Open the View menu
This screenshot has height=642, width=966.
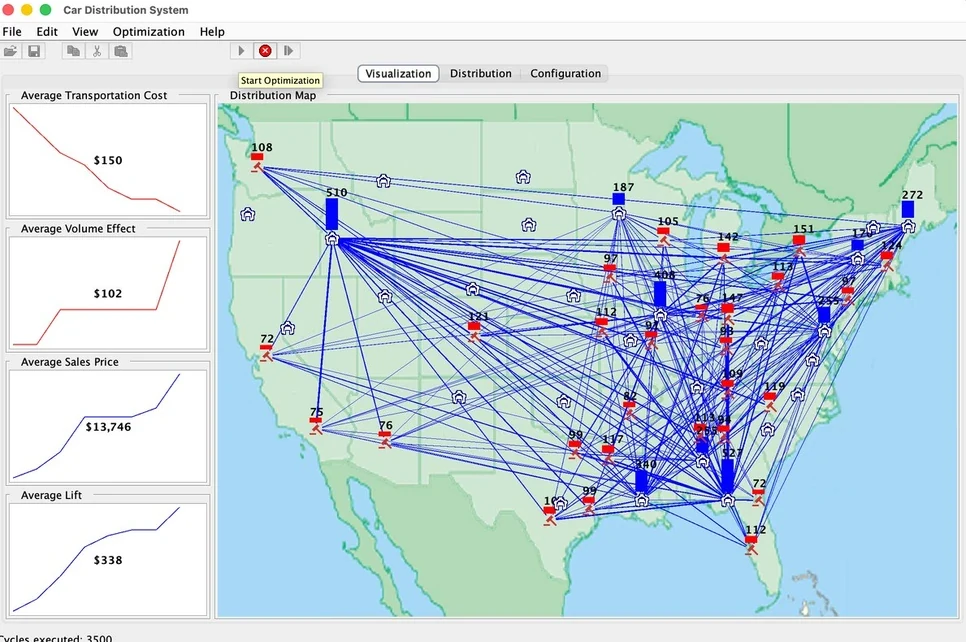tap(85, 31)
